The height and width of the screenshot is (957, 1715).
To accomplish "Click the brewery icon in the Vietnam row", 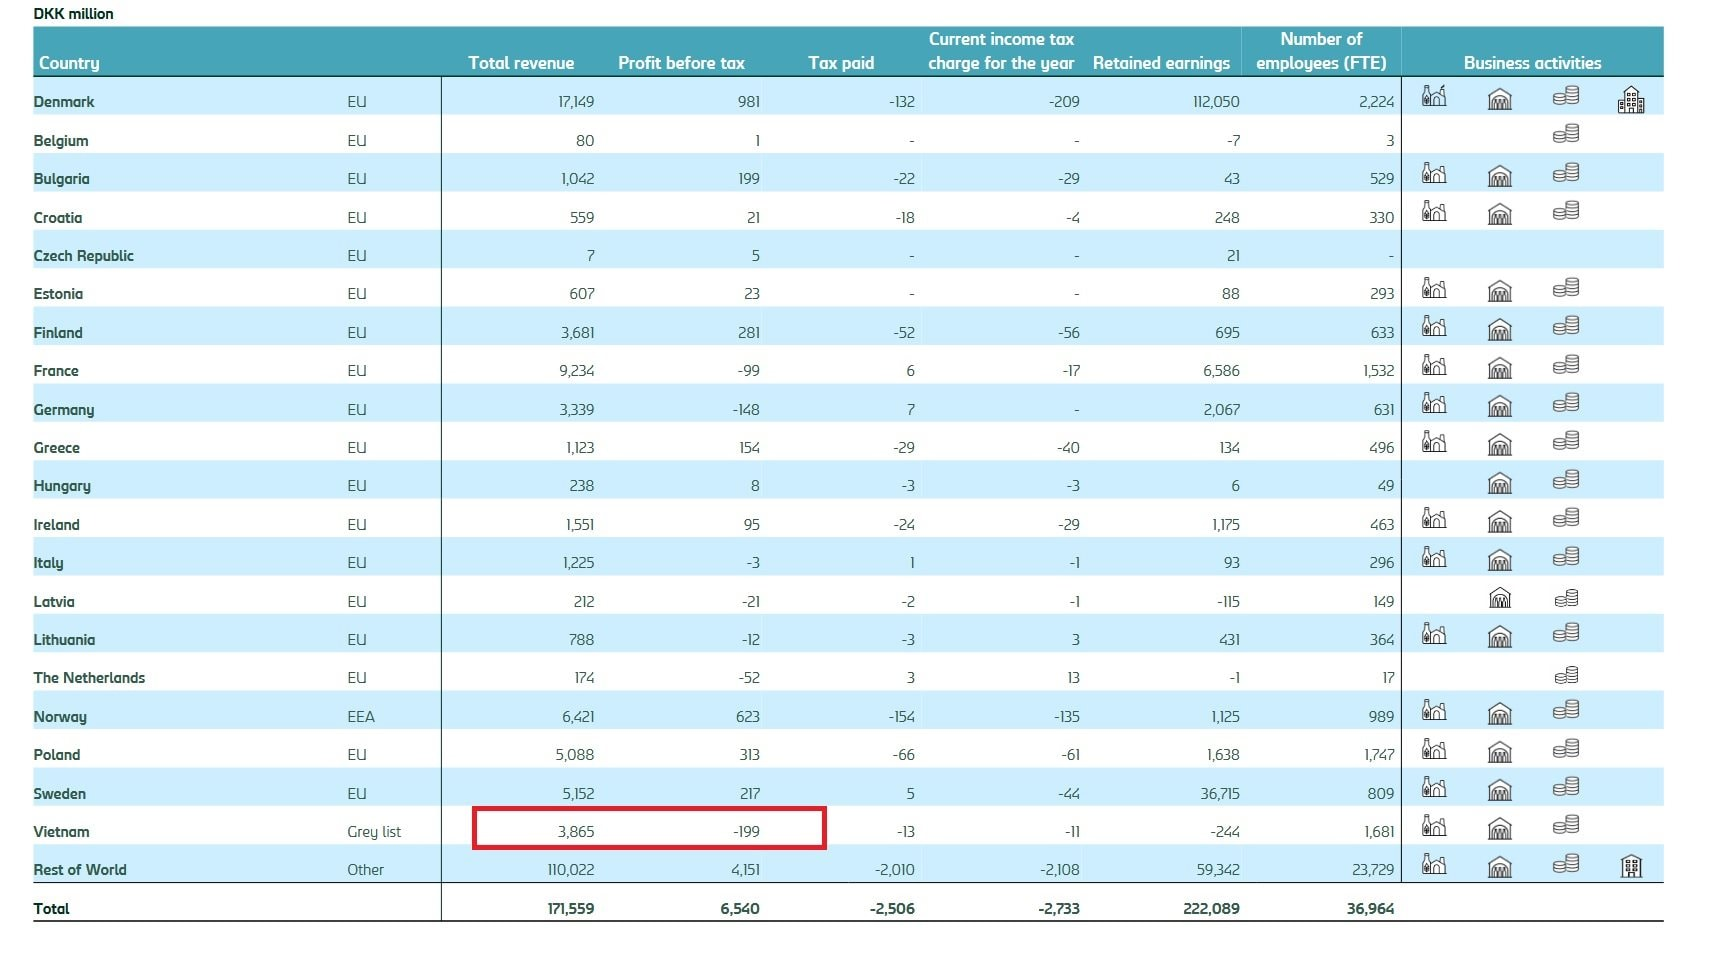I will (1434, 827).
